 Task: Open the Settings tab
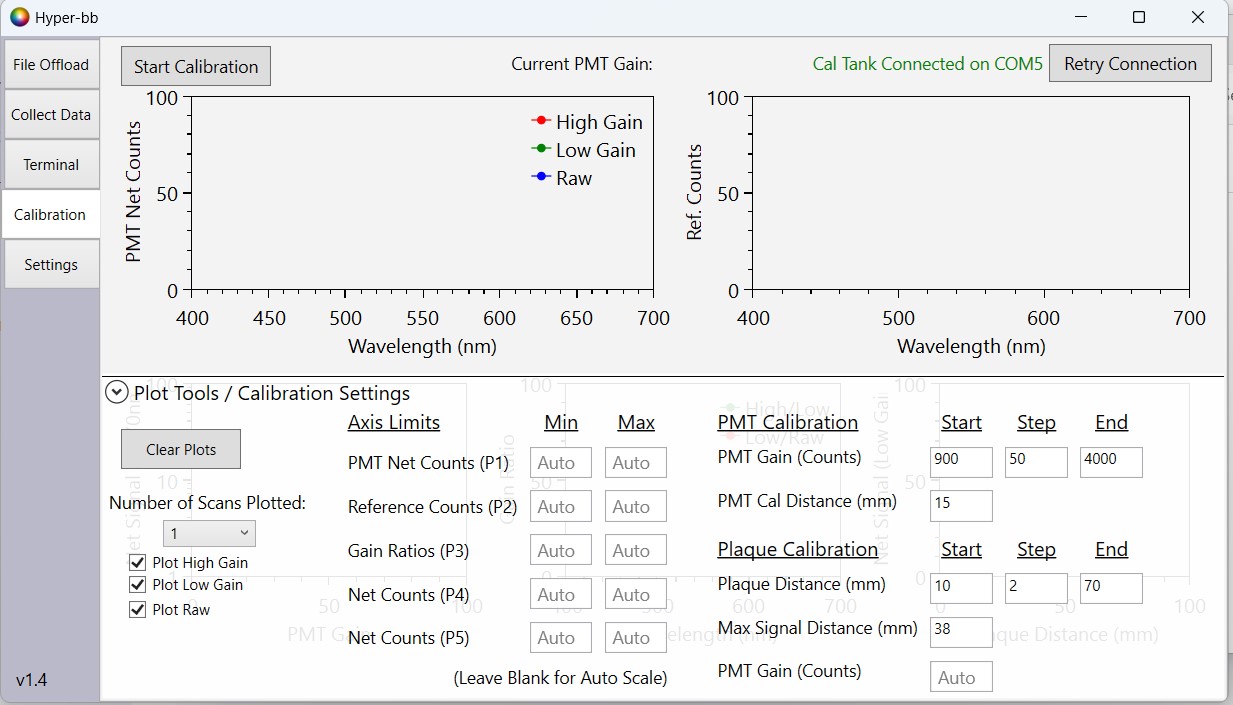(51, 265)
